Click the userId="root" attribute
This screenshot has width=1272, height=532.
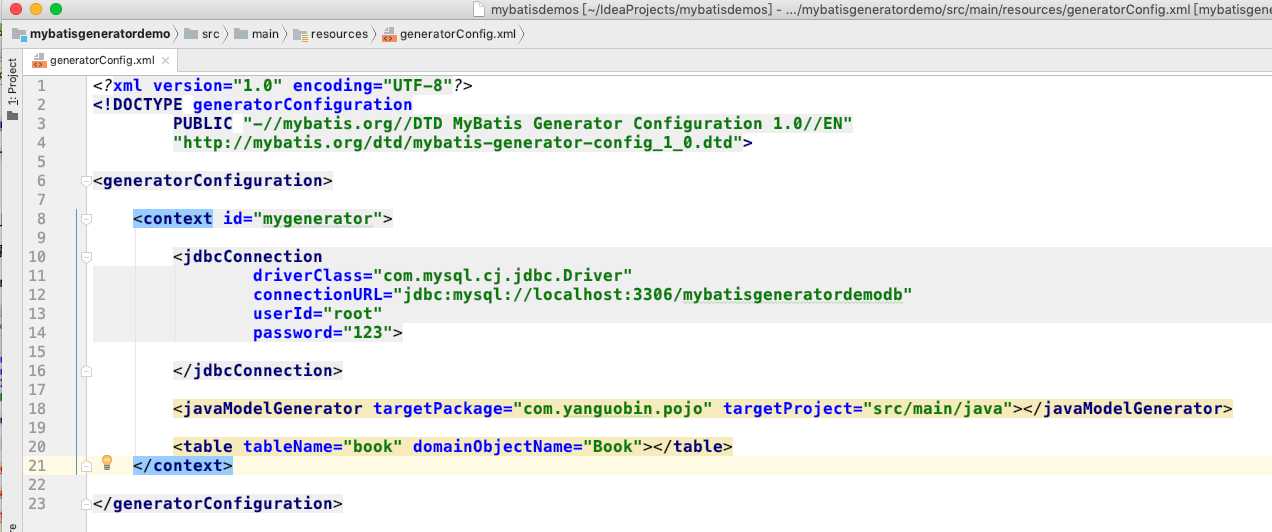317,314
